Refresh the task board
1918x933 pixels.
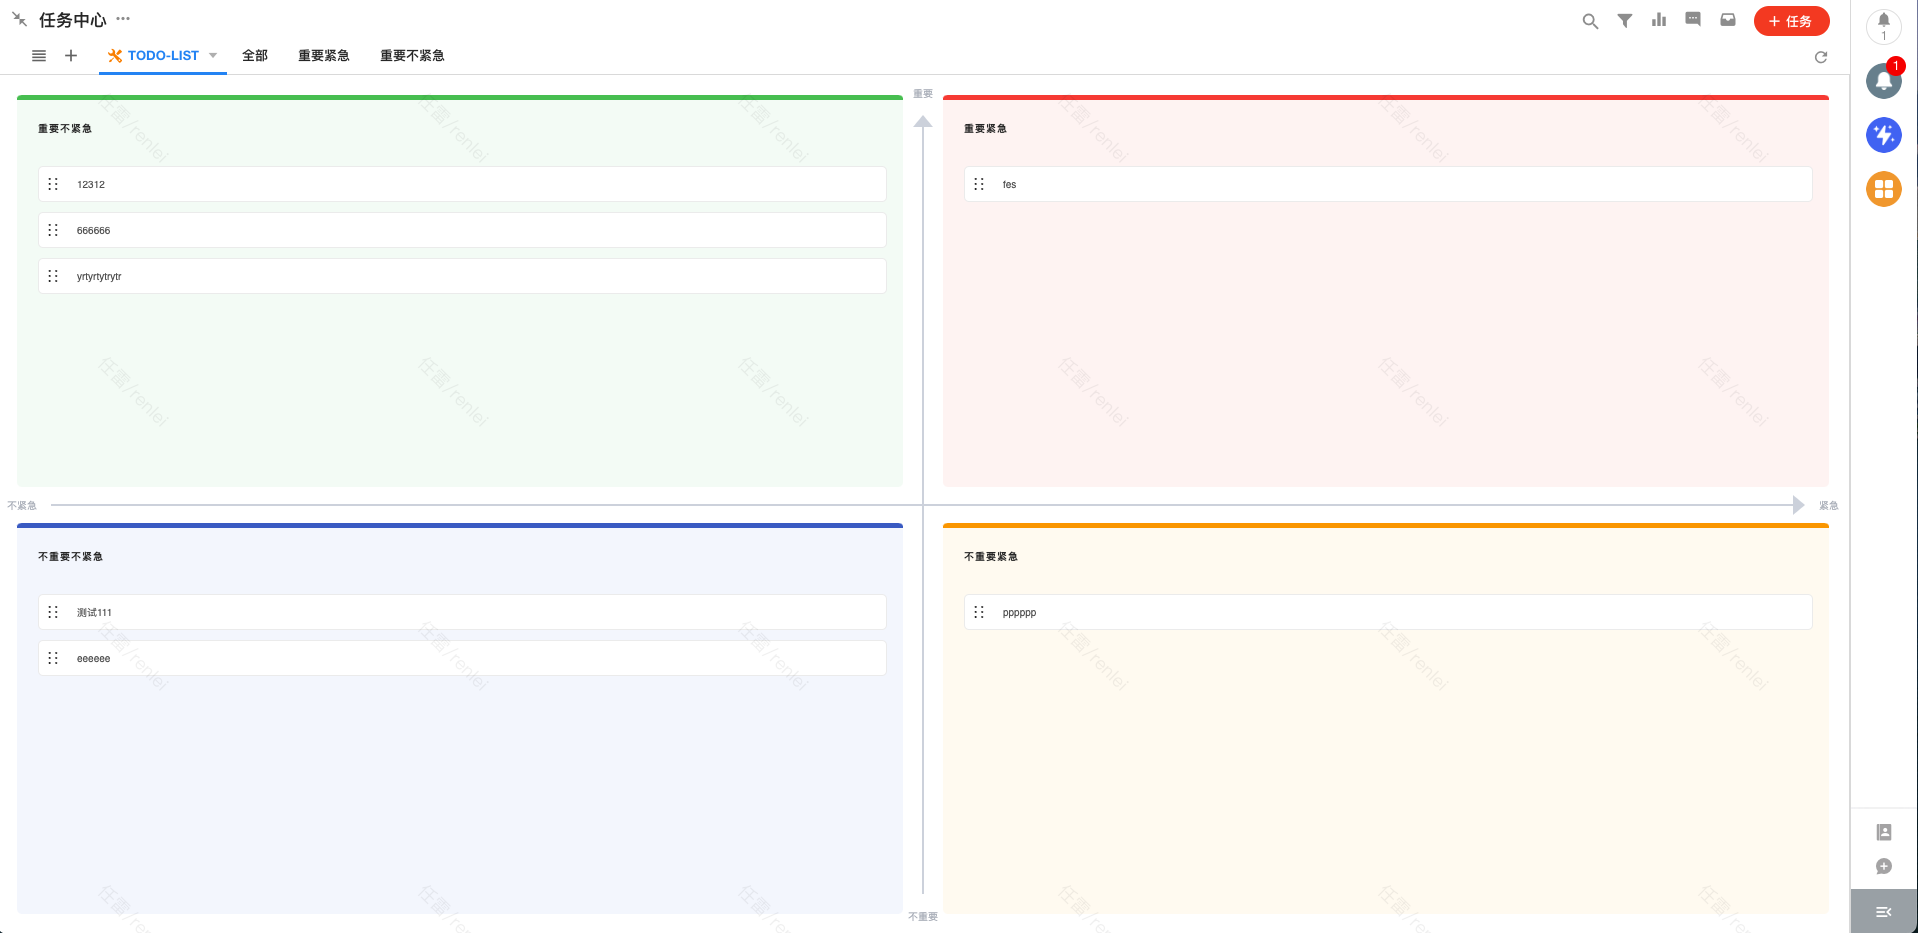click(1821, 57)
